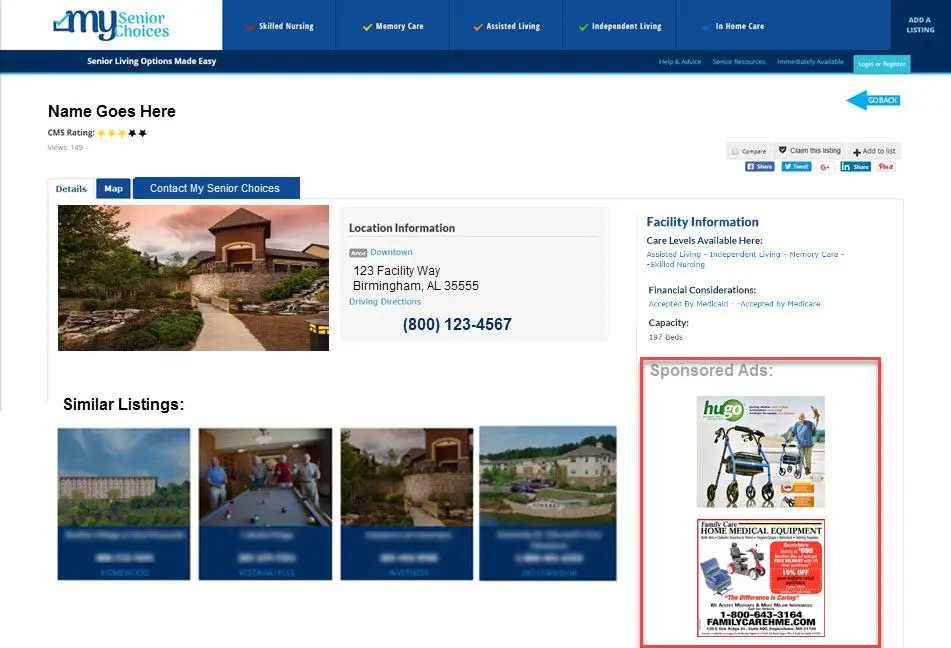Screen dimensions: 951x648
Task: Share the listing on Facebook
Action: (759, 166)
